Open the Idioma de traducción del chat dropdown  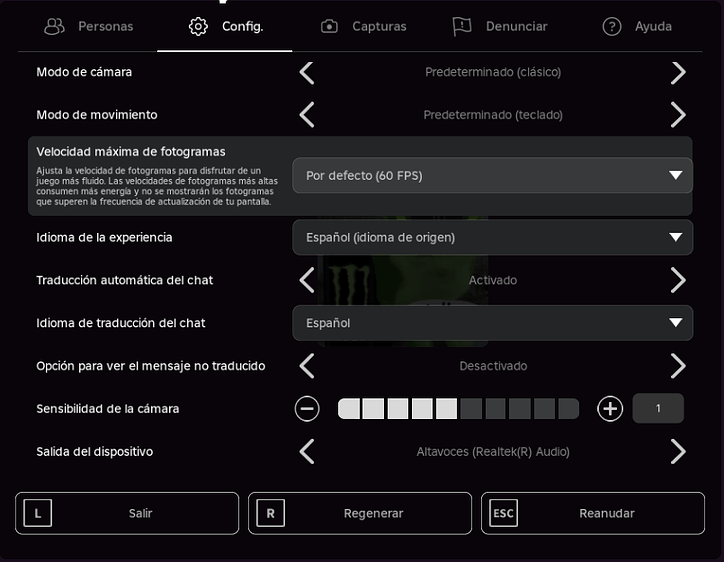[x=493, y=323]
